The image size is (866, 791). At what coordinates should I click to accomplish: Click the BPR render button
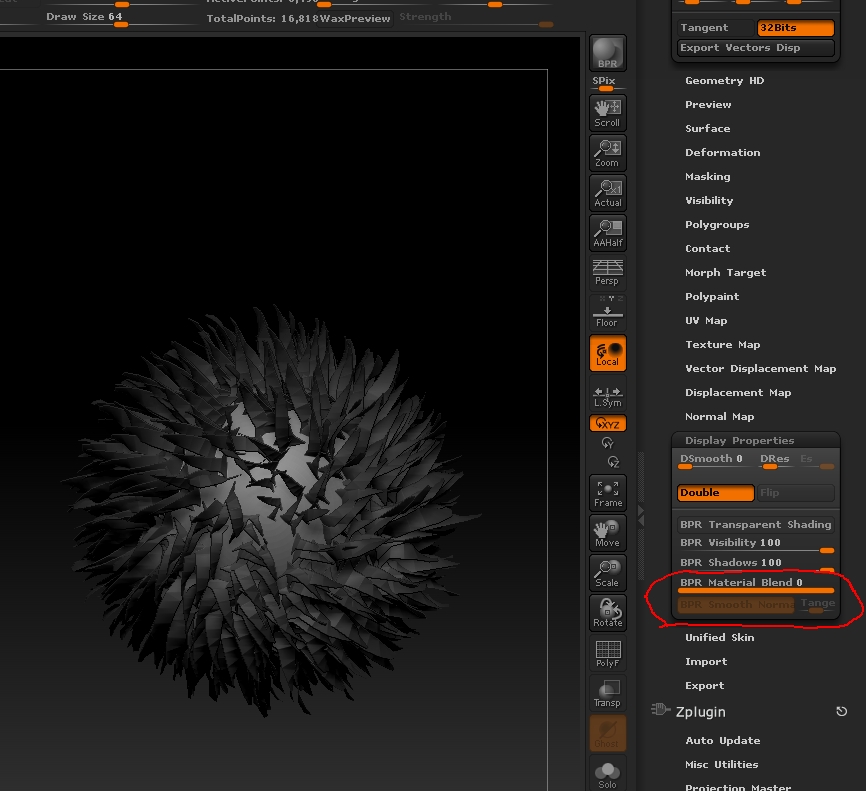tap(608, 53)
